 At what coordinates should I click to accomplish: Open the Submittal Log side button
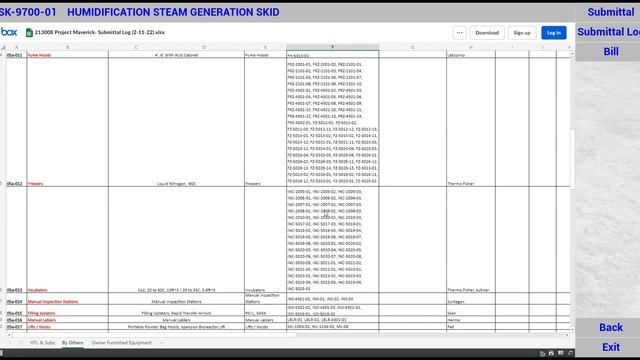click(608, 32)
